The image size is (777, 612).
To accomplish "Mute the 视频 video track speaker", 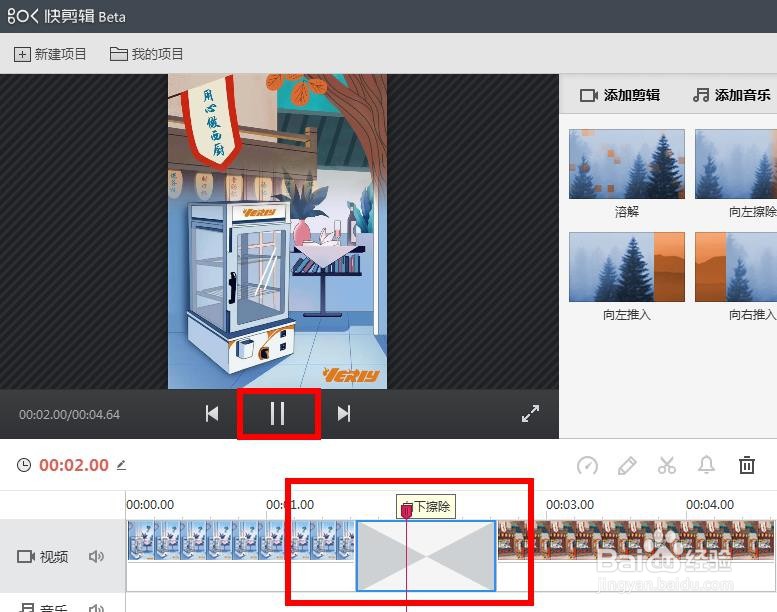I will pyautogui.click(x=96, y=556).
